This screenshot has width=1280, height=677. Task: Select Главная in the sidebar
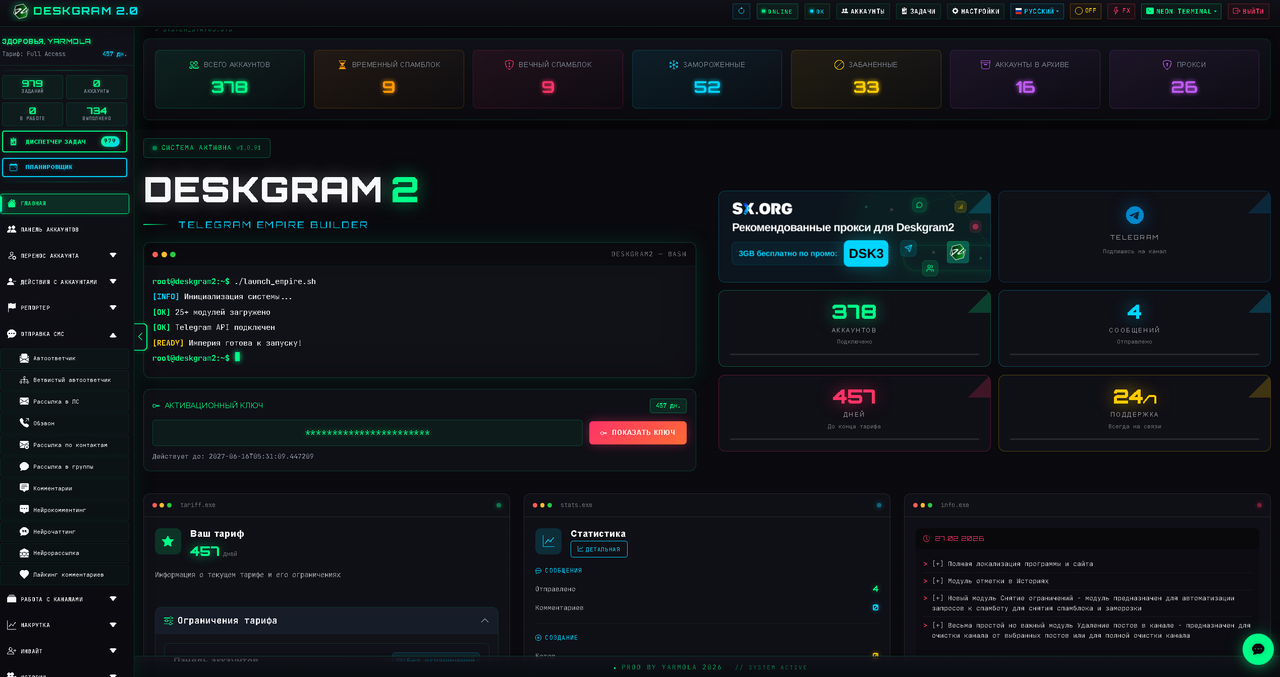coord(64,204)
